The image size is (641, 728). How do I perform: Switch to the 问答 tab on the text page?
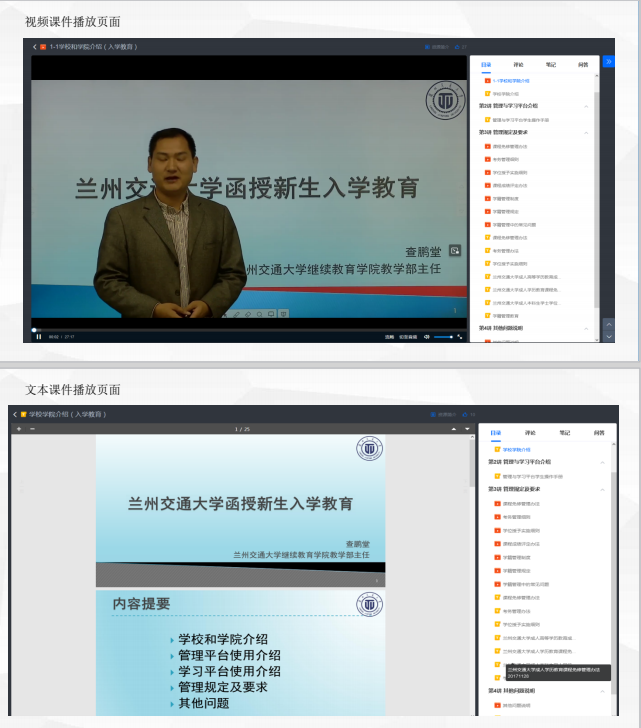(599, 433)
